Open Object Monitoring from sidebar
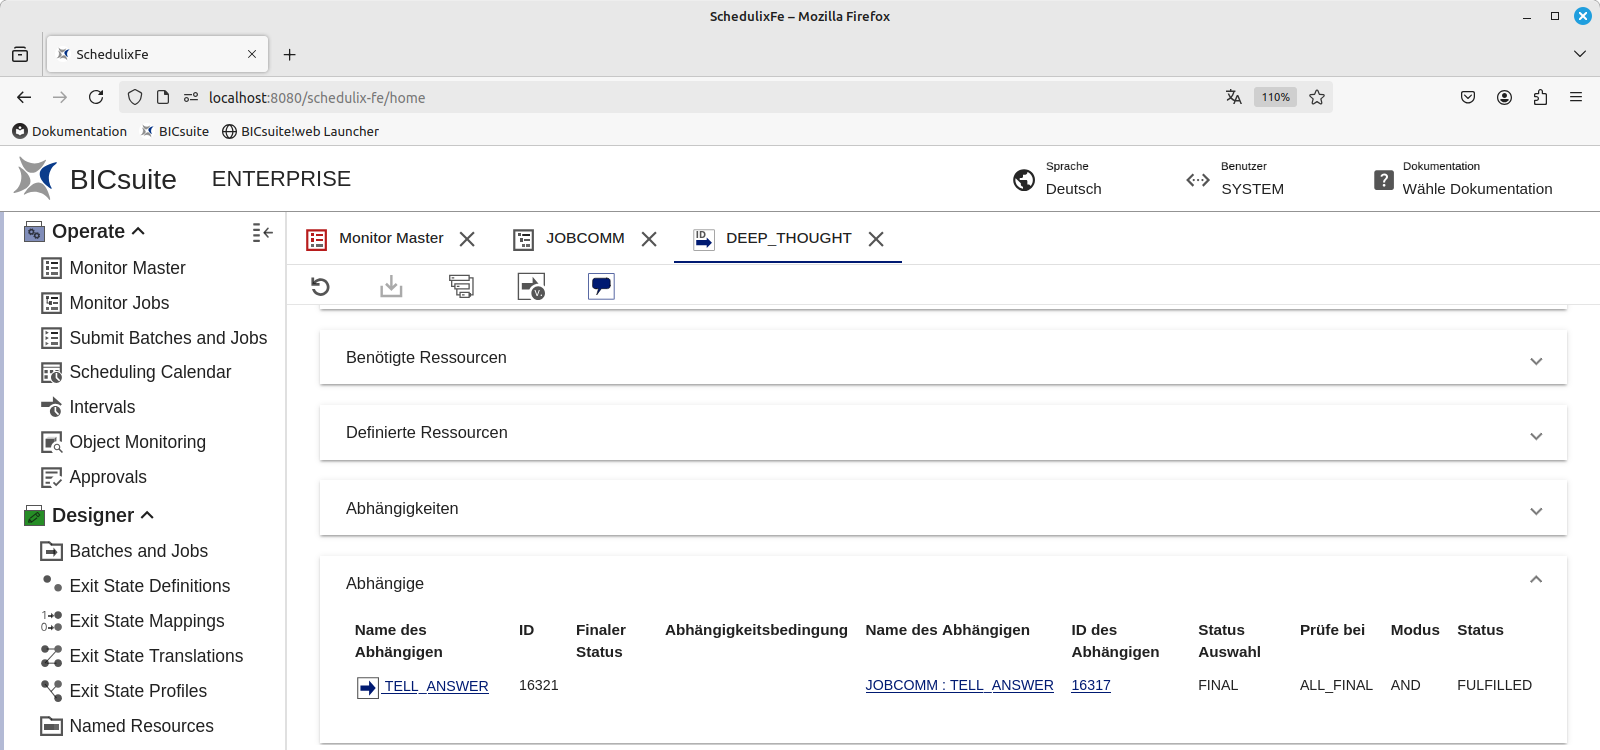This screenshot has width=1600, height=750. pyautogui.click(x=137, y=442)
